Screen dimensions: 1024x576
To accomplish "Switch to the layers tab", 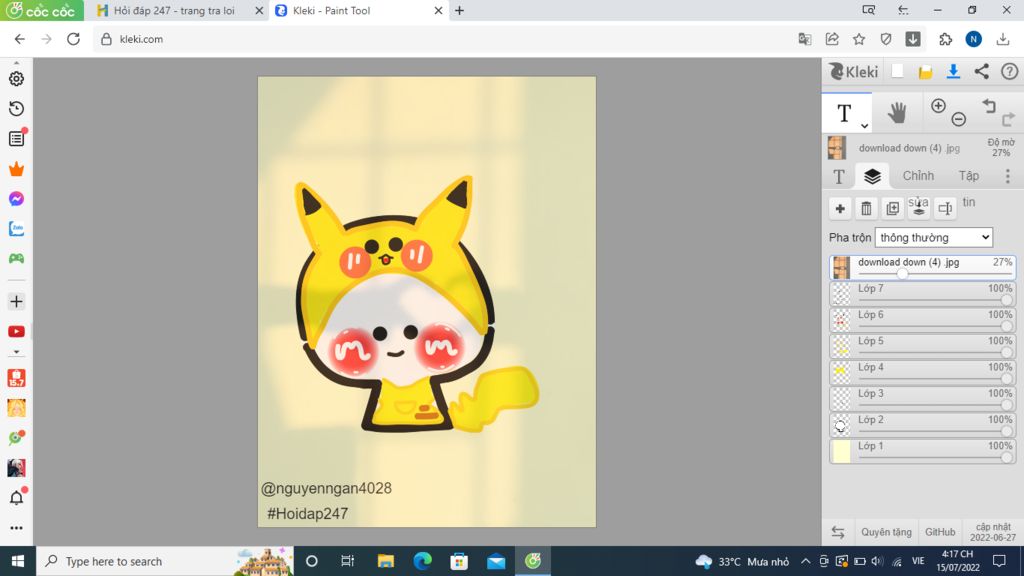I will (872, 176).
